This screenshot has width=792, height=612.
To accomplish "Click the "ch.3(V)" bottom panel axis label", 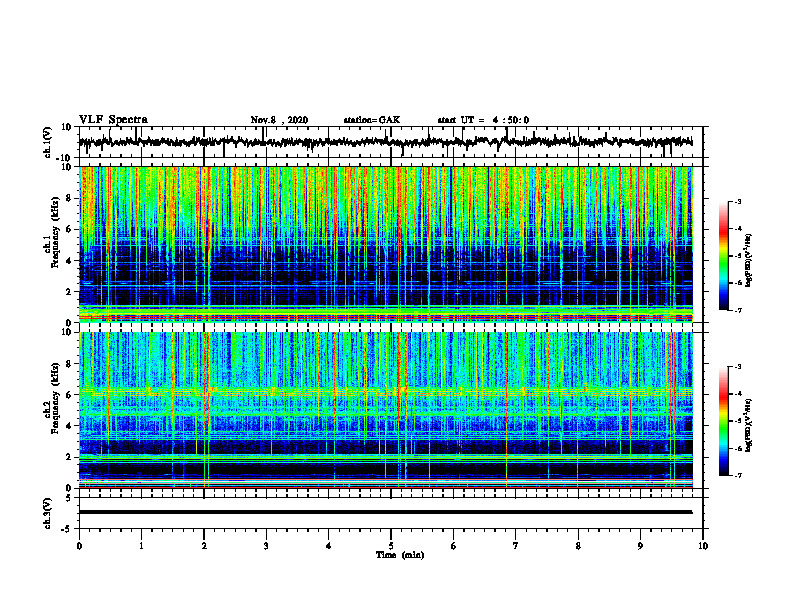I will click(x=48, y=514).
